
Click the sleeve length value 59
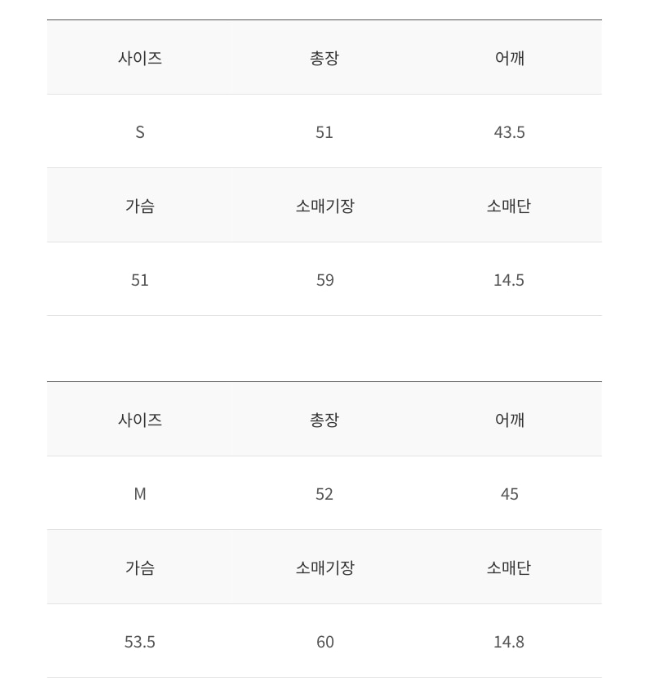[x=325, y=280]
